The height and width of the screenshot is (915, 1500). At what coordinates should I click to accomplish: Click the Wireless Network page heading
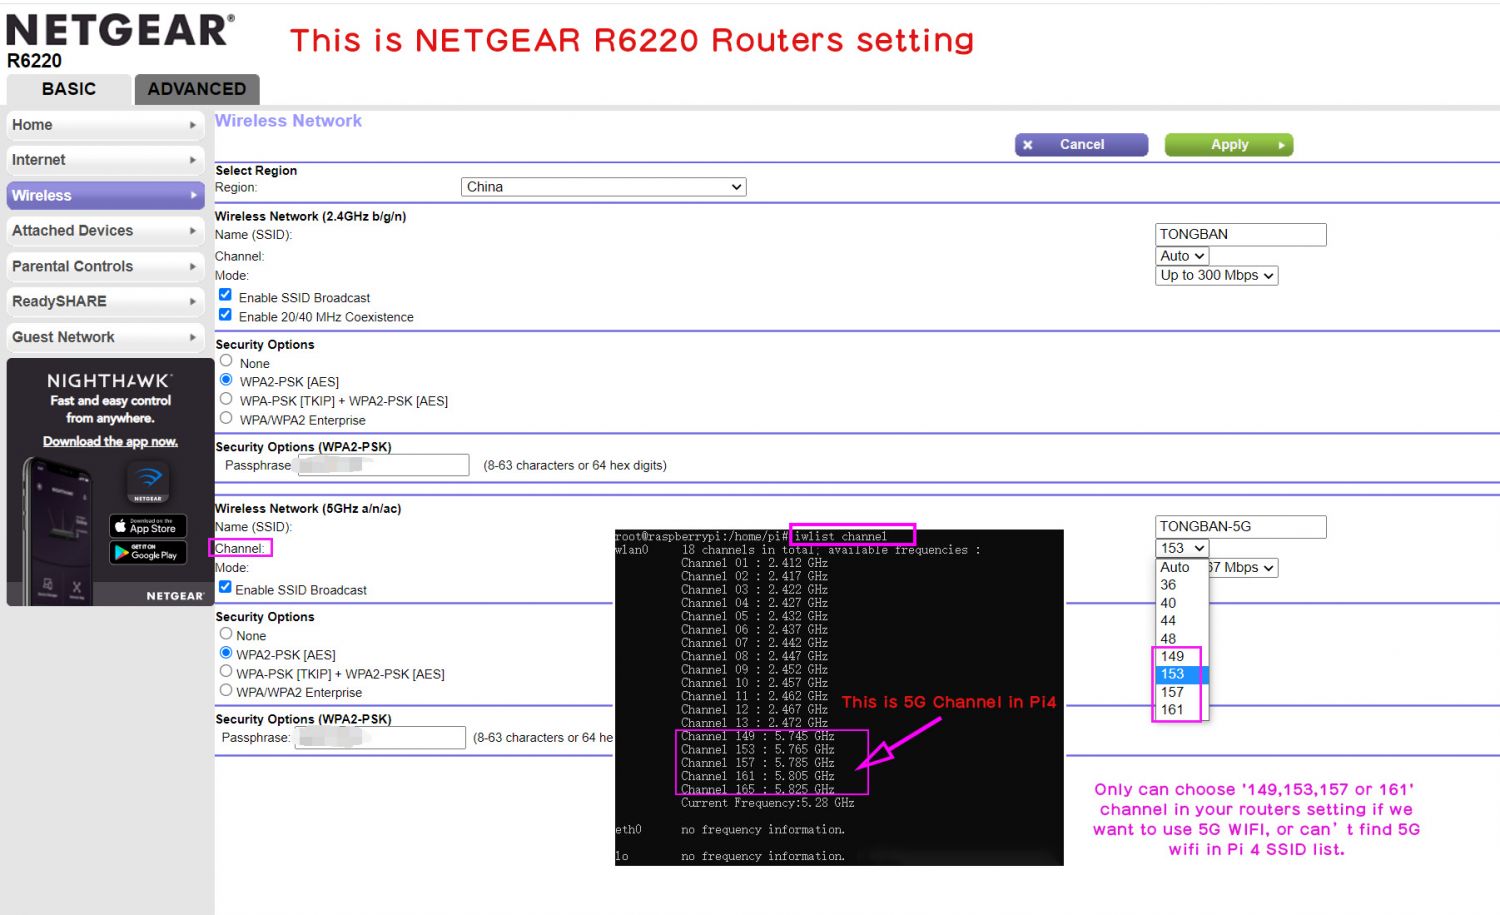click(288, 121)
